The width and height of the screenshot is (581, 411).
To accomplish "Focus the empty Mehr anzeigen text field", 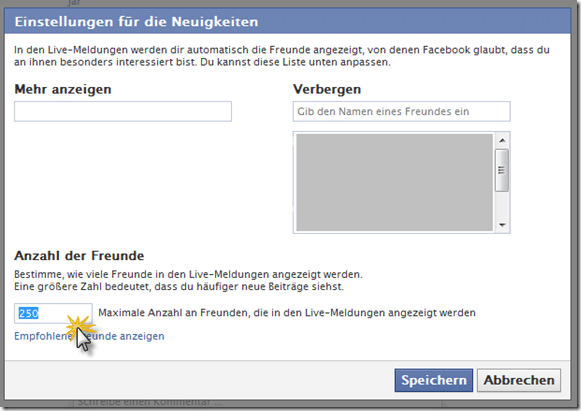I will [x=123, y=111].
